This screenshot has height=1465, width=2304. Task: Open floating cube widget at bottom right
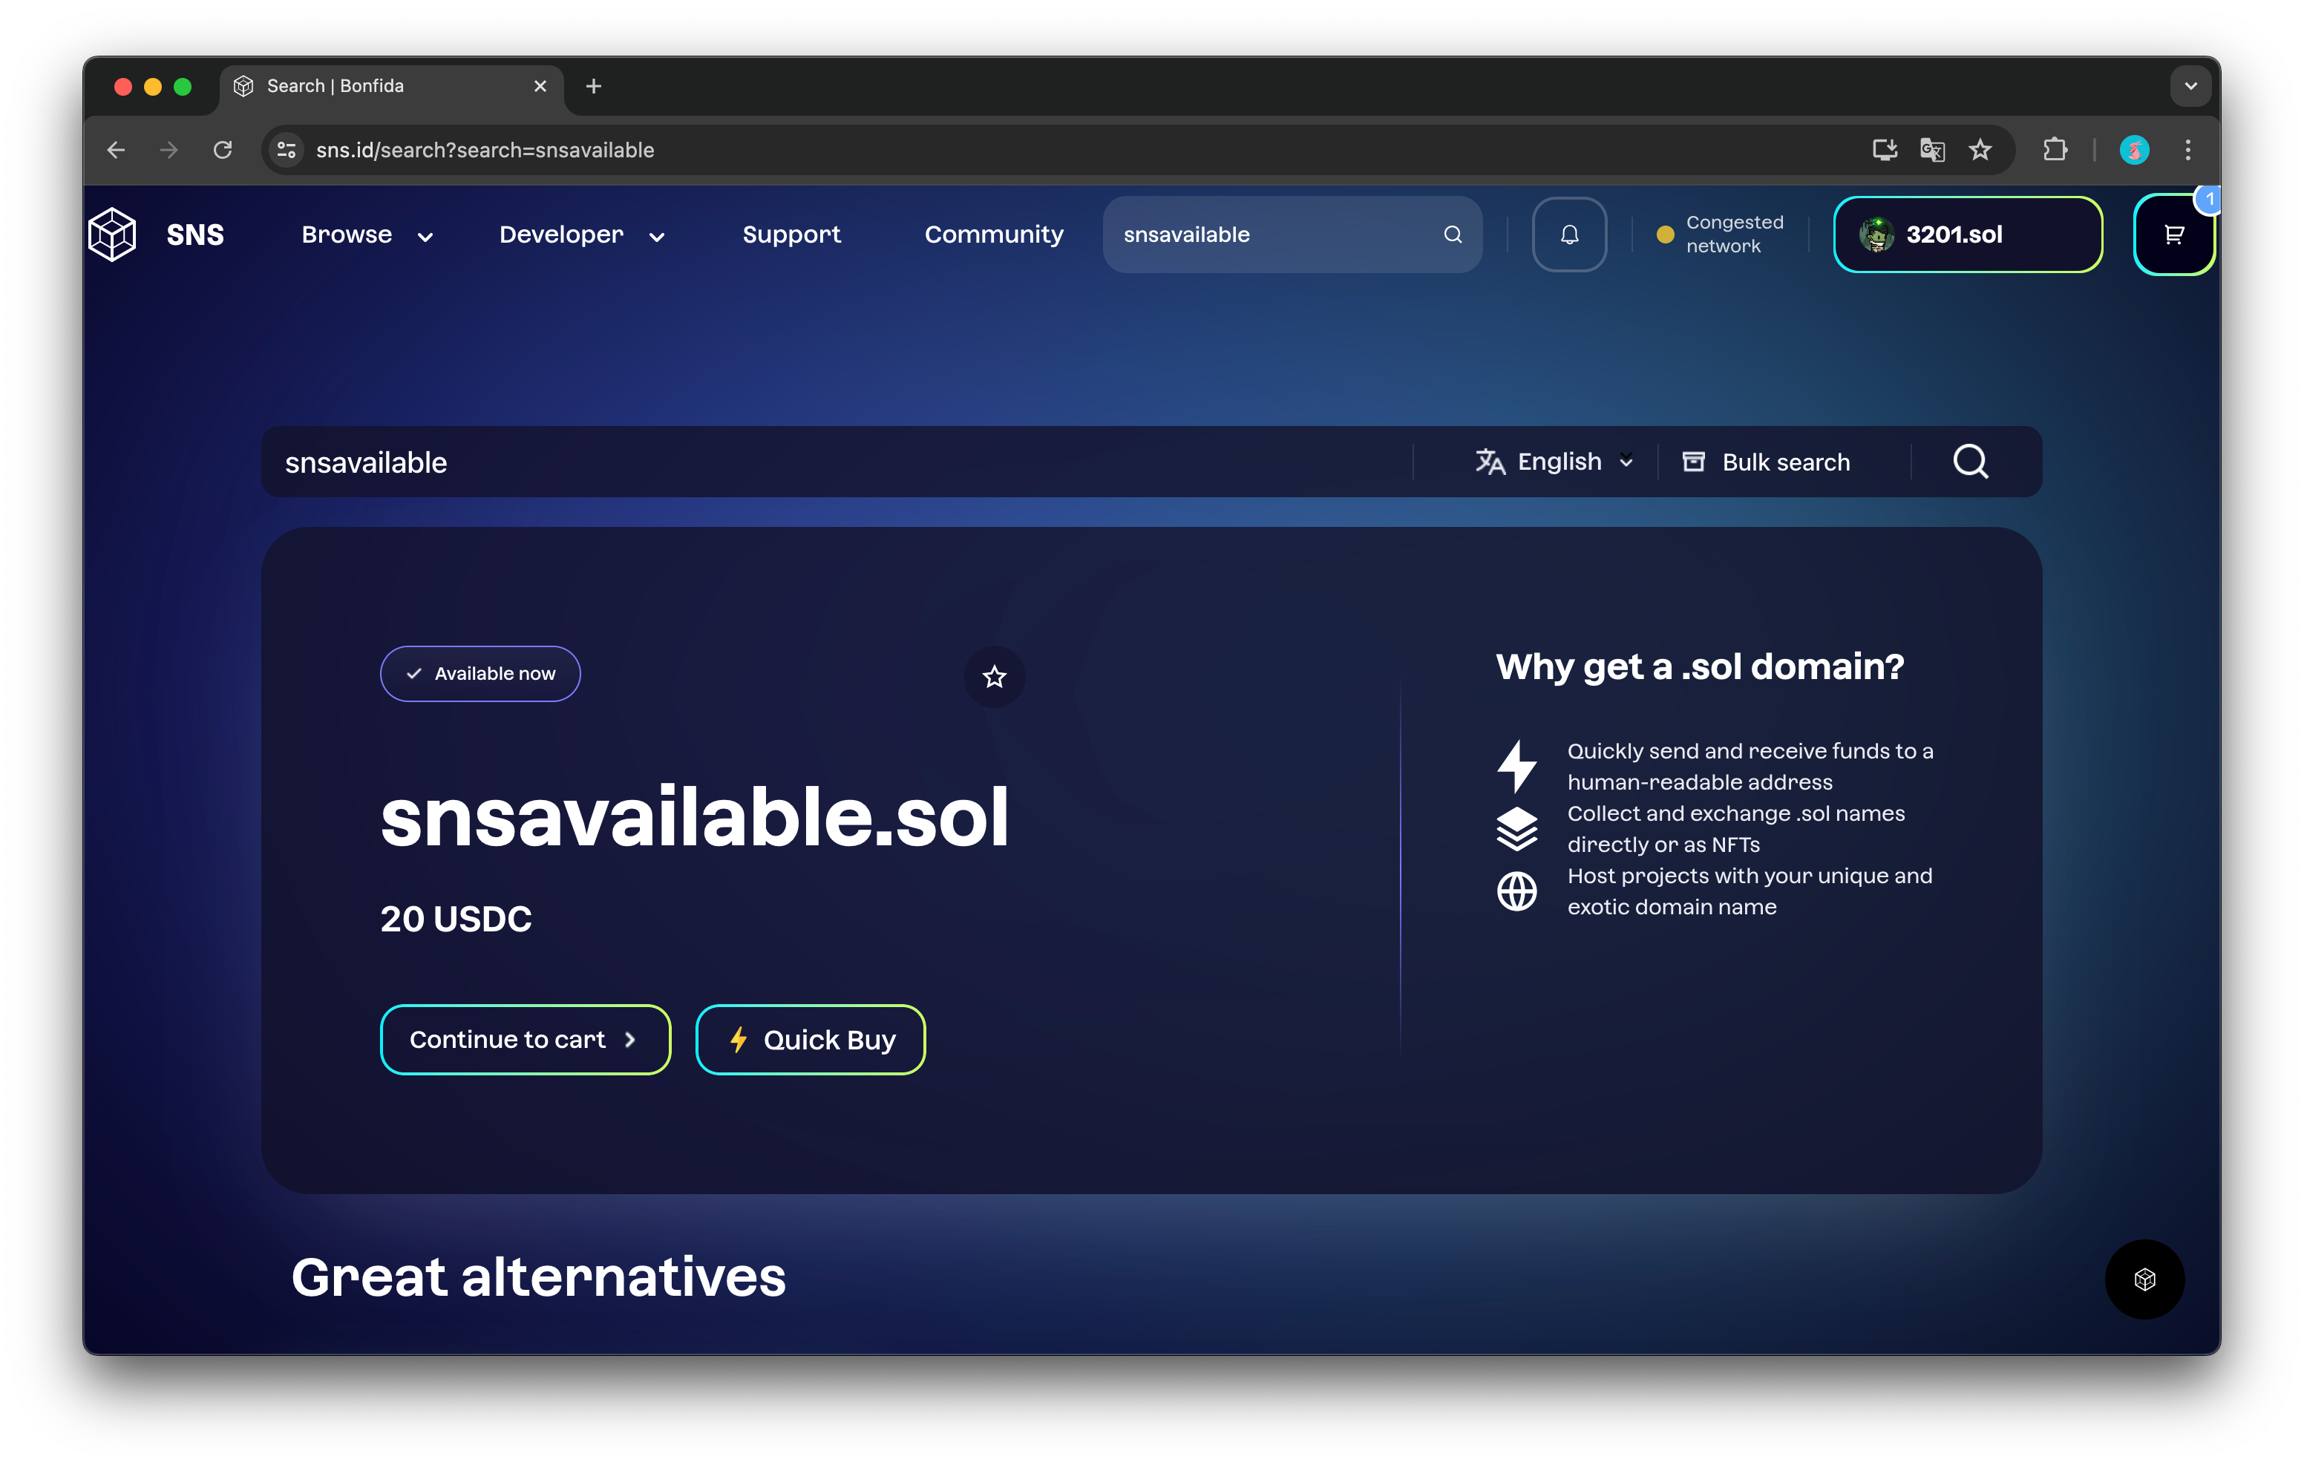(x=2144, y=1279)
